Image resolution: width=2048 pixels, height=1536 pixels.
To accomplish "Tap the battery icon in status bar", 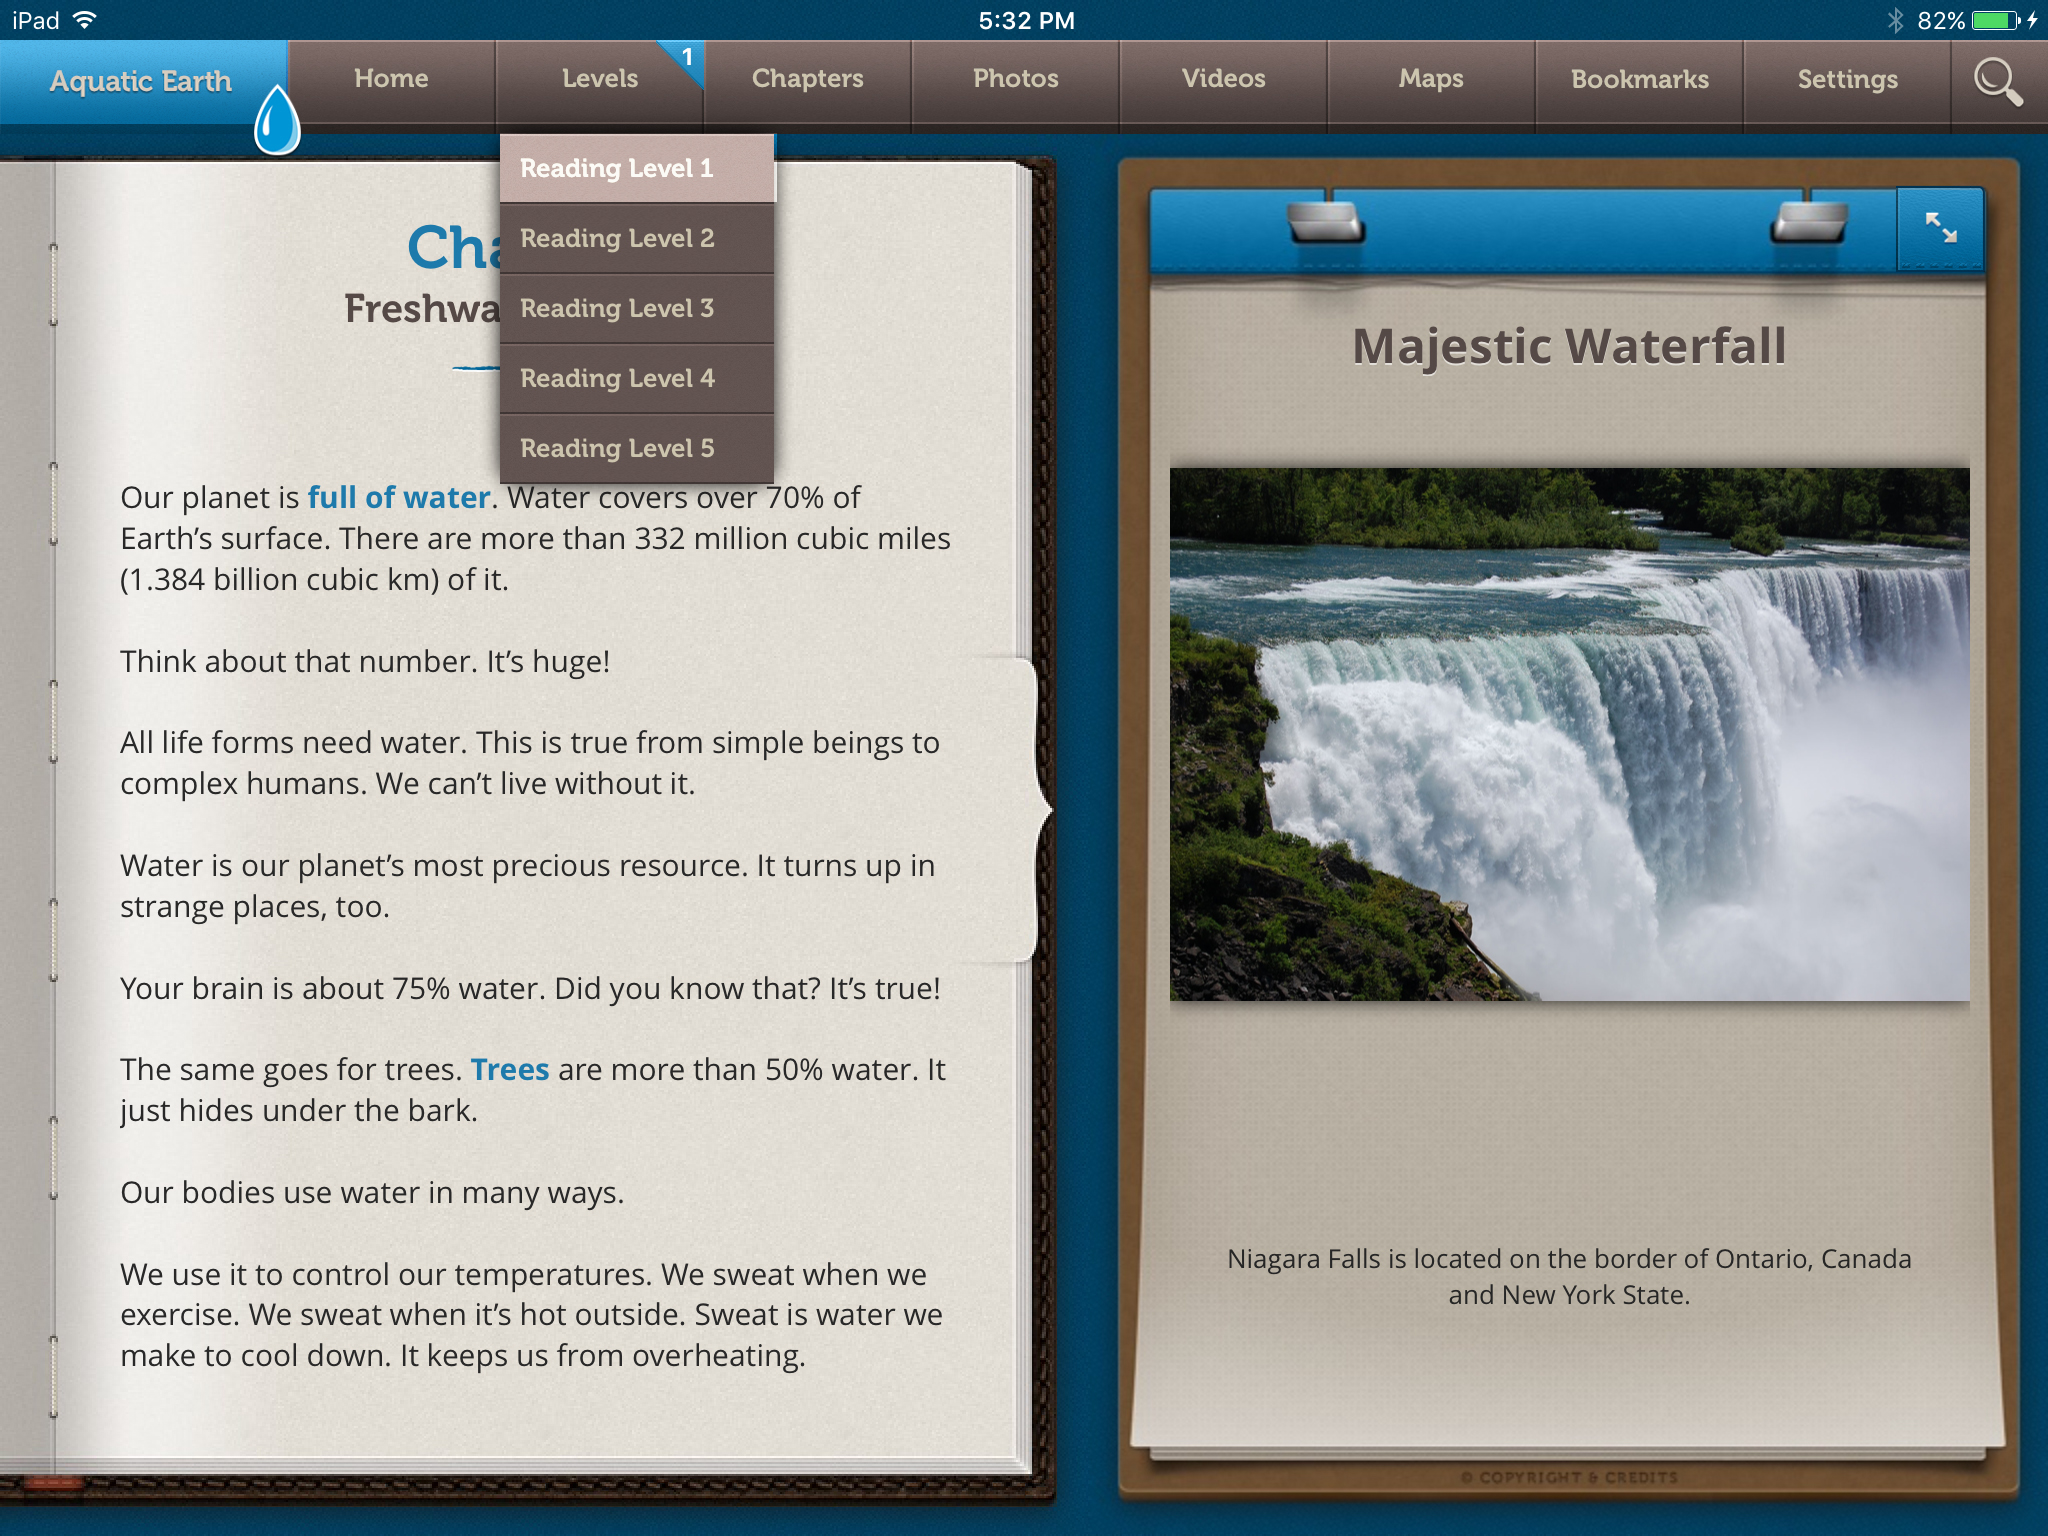I will (1995, 20).
